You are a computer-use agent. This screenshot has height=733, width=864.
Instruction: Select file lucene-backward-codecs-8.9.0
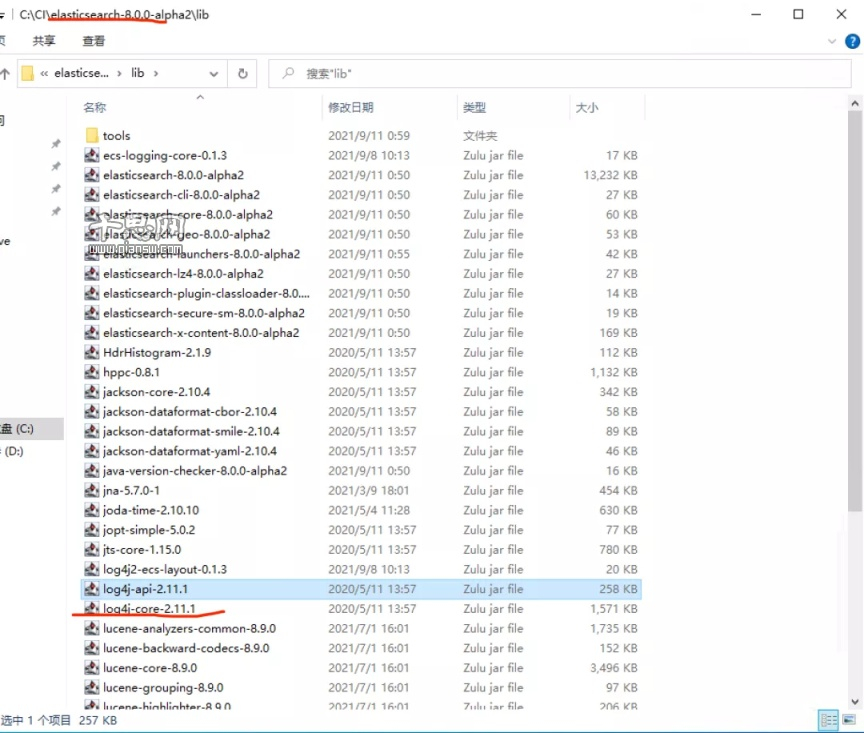[x=186, y=648]
